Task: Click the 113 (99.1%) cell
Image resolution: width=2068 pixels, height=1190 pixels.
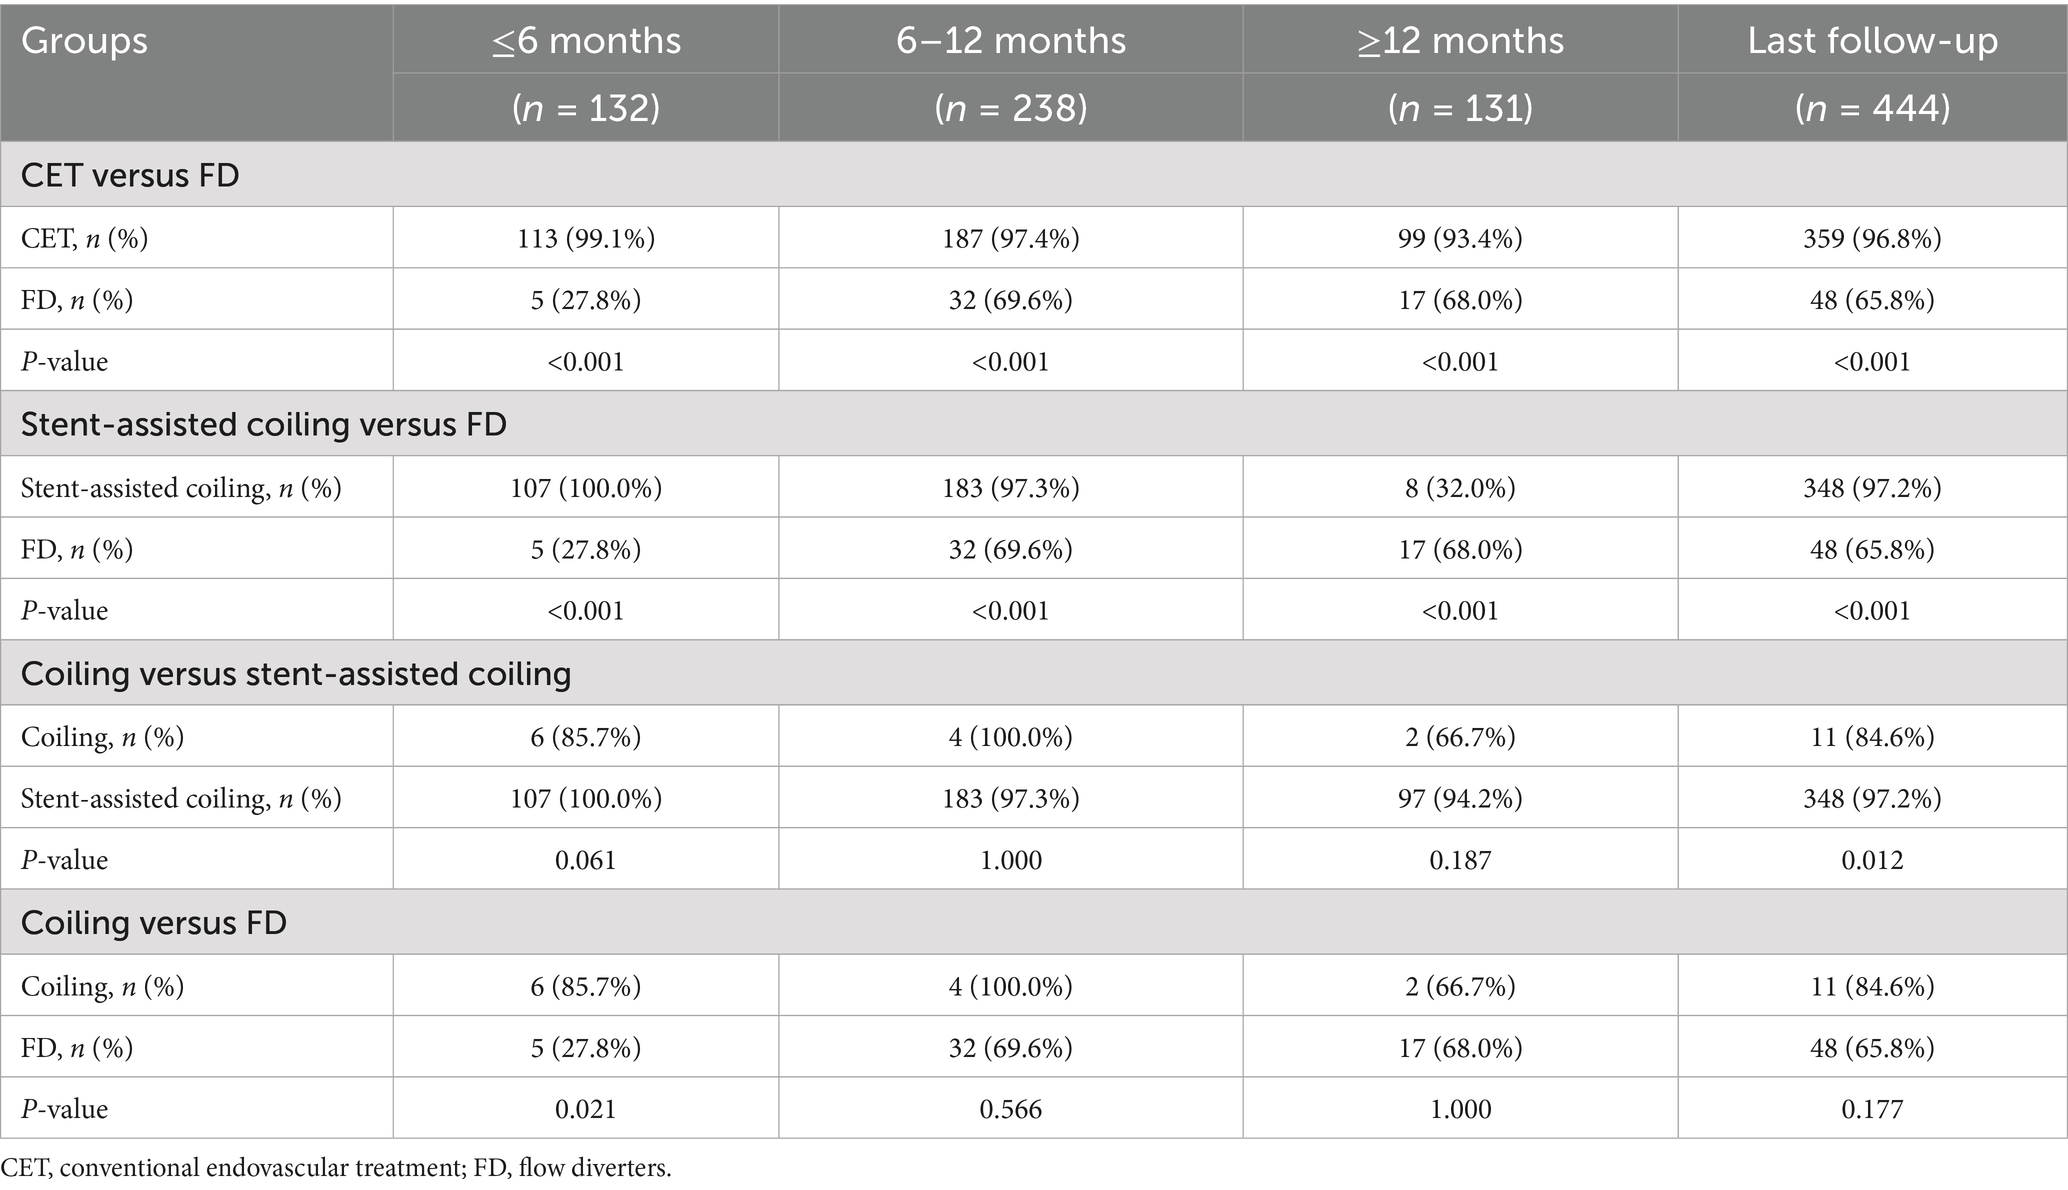Action: point(586,238)
